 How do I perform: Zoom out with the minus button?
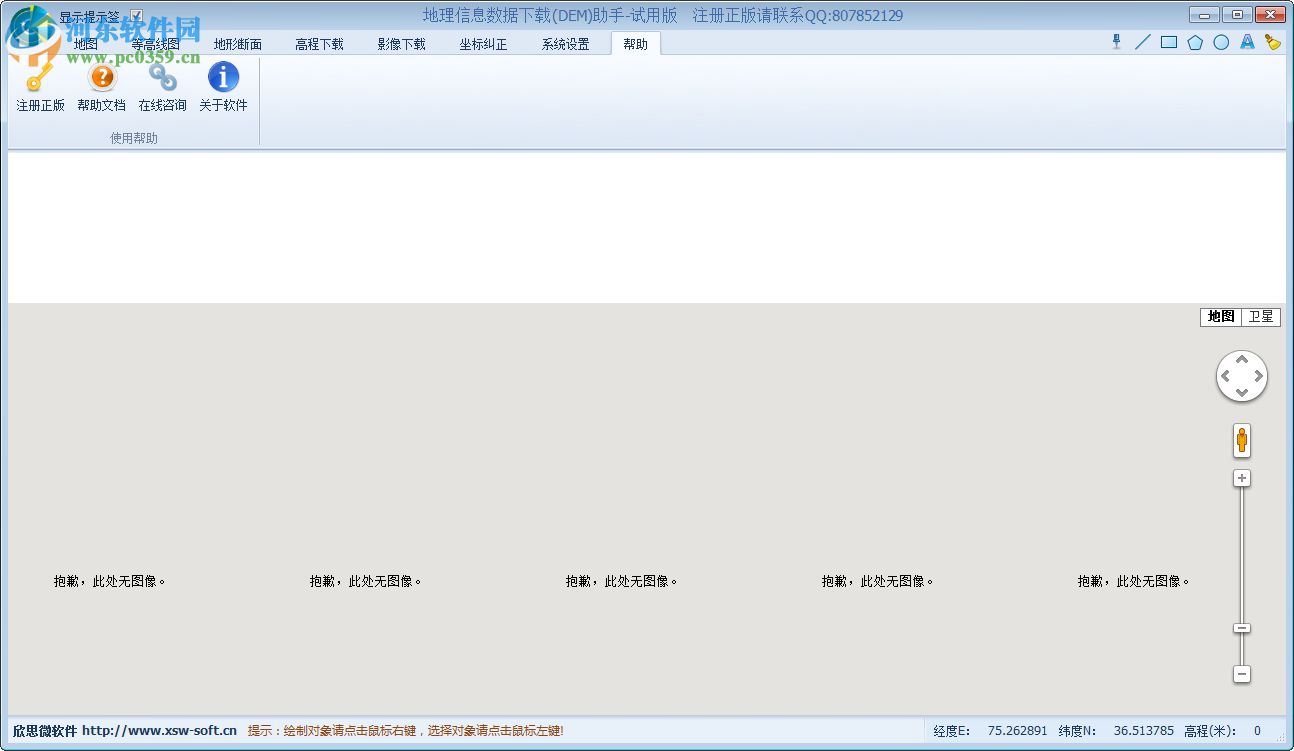[1242, 675]
